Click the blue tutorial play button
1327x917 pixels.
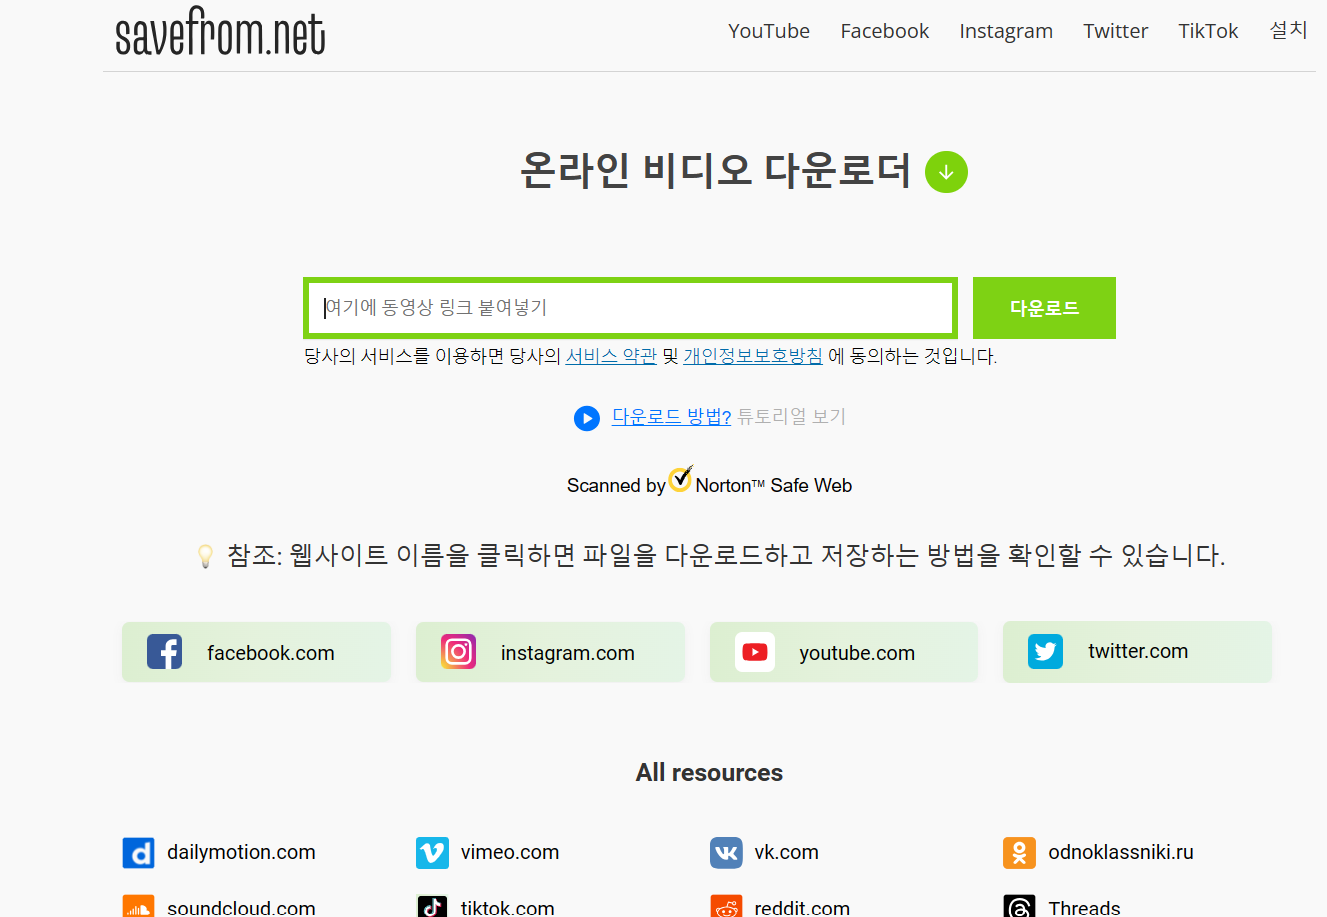[x=587, y=418]
